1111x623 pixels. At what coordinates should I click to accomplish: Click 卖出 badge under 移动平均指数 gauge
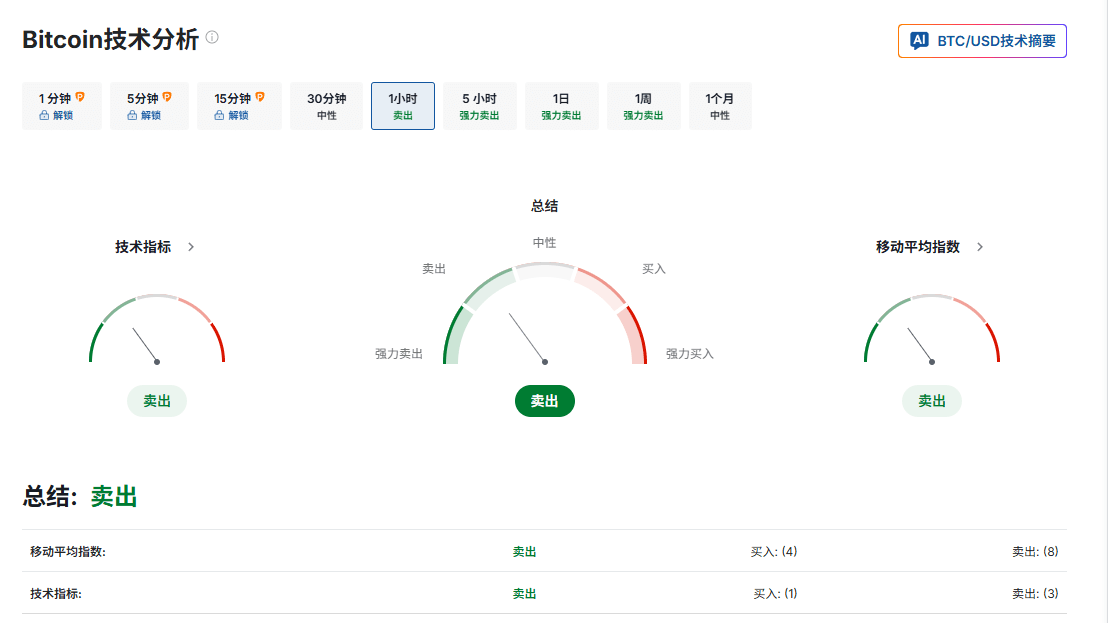pos(932,401)
